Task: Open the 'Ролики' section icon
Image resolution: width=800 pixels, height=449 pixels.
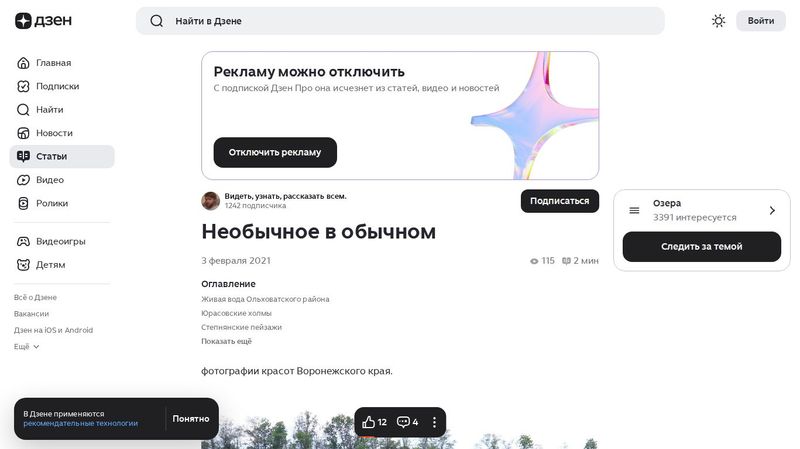Action: click(x=24, y=203)
